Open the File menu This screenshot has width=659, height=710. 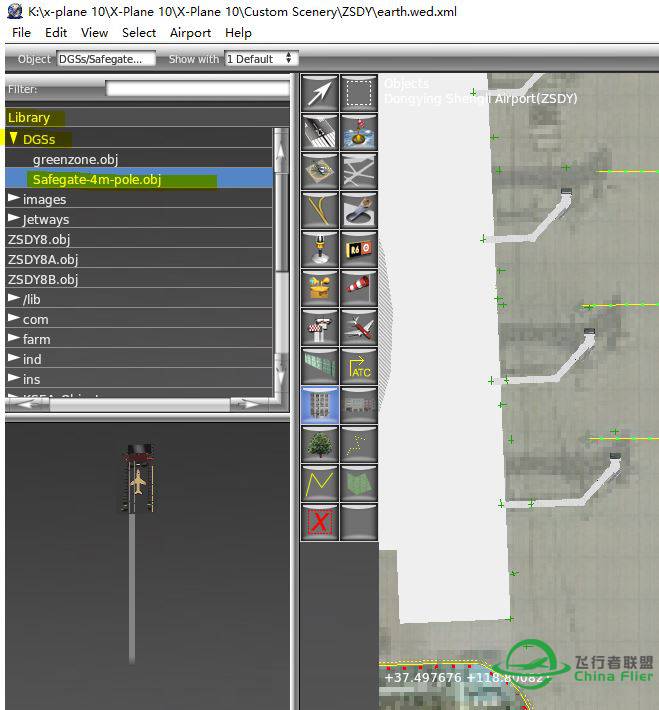click(x=21, y=33)
